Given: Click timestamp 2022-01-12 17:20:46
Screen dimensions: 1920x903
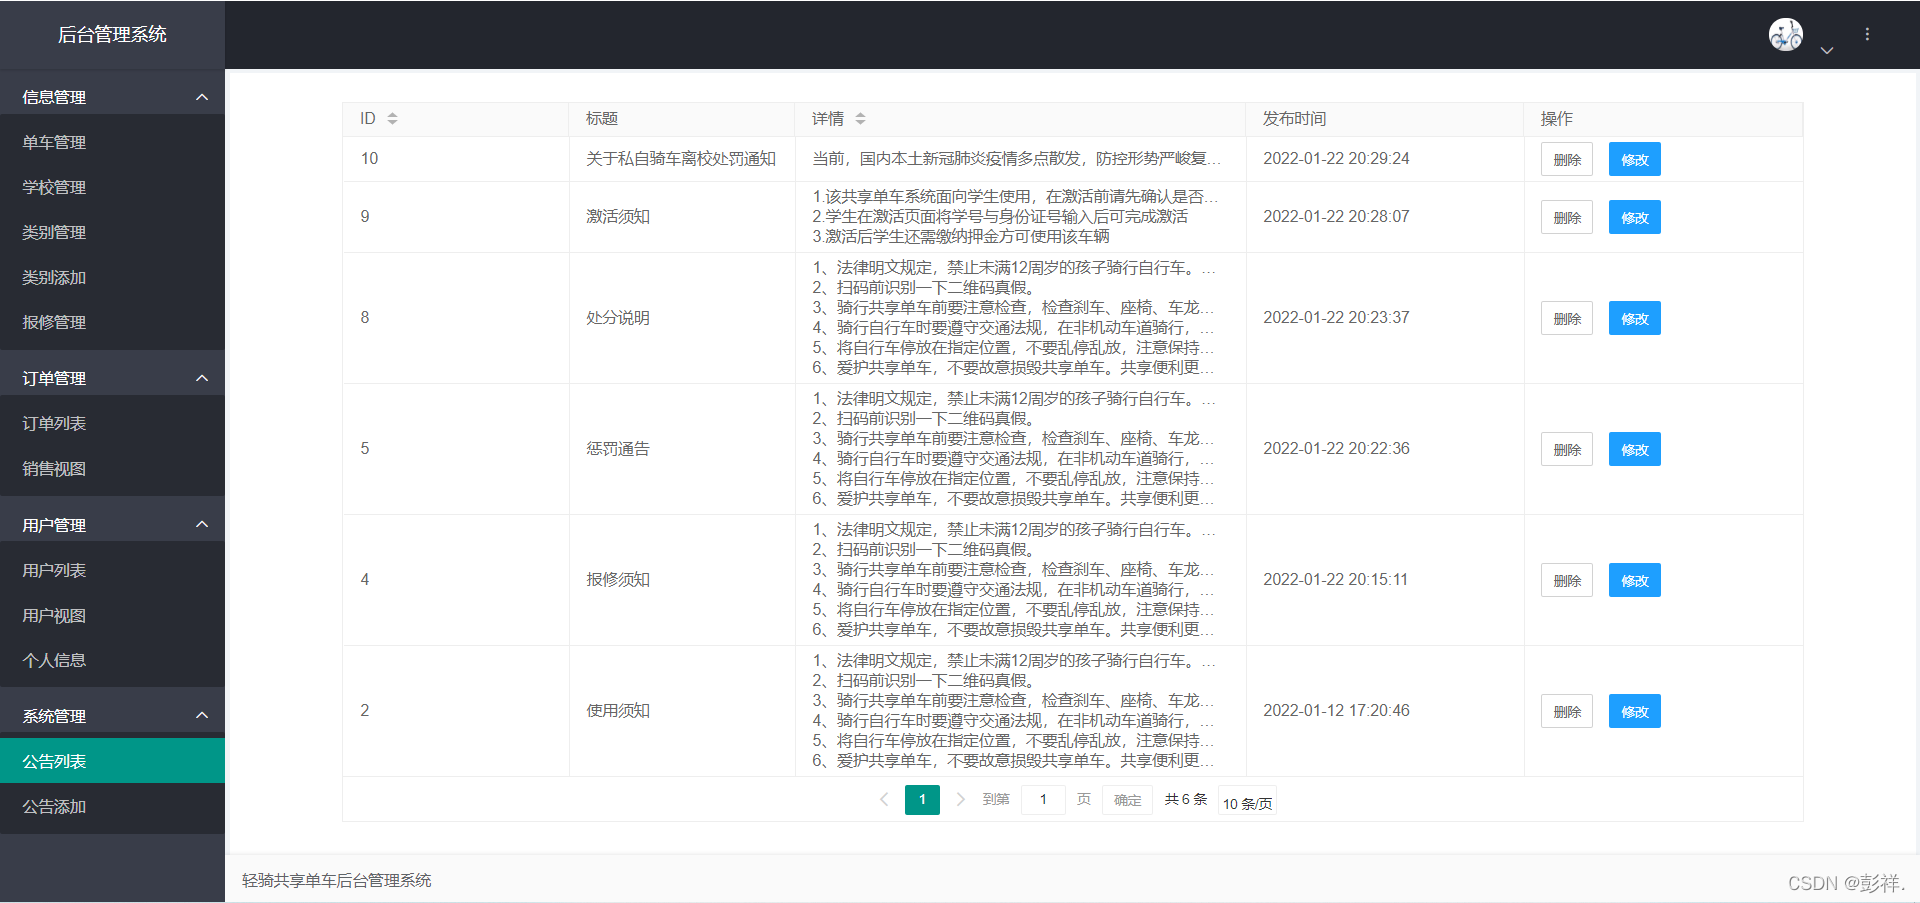Looking at the screenshot, I should [1336, 710].
